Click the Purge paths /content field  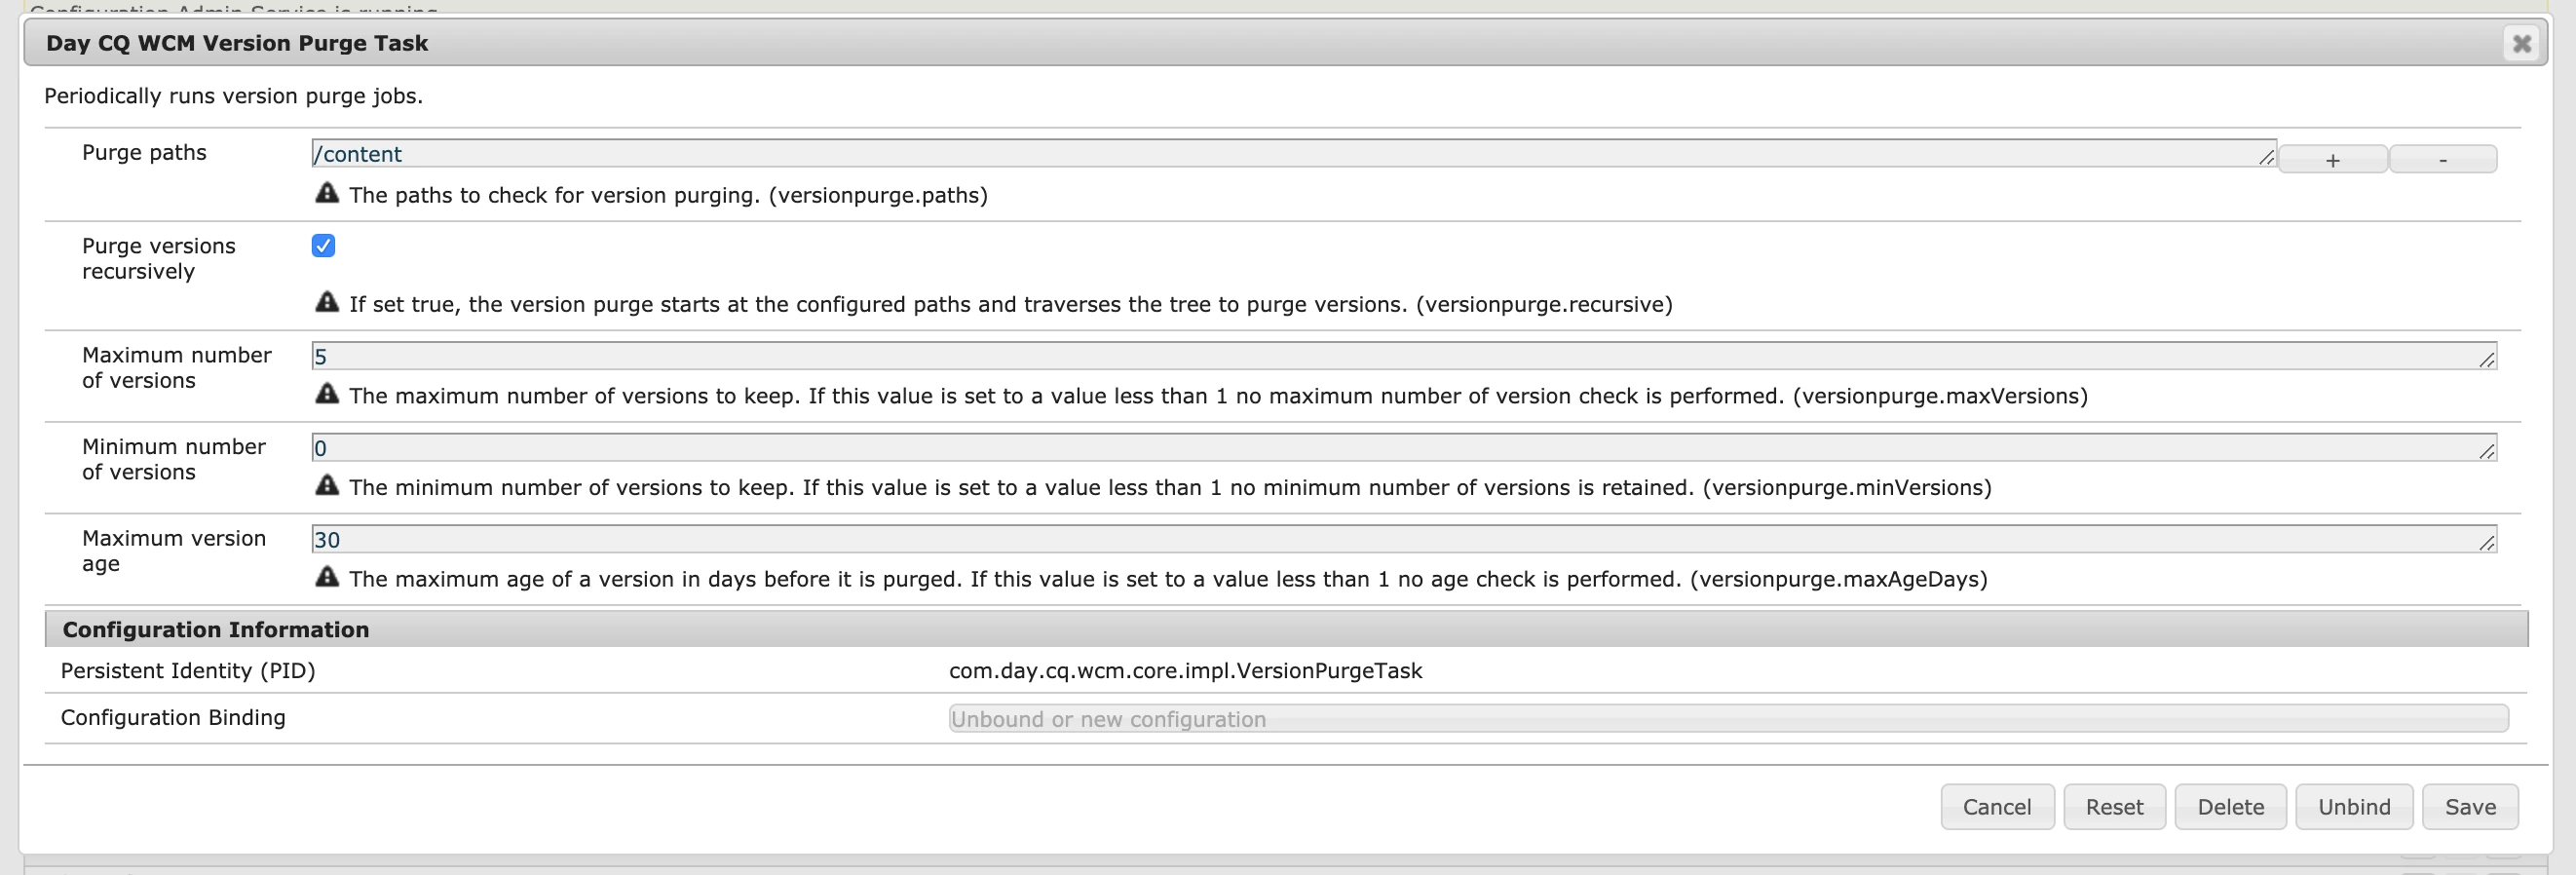(x=1294, y=154)
